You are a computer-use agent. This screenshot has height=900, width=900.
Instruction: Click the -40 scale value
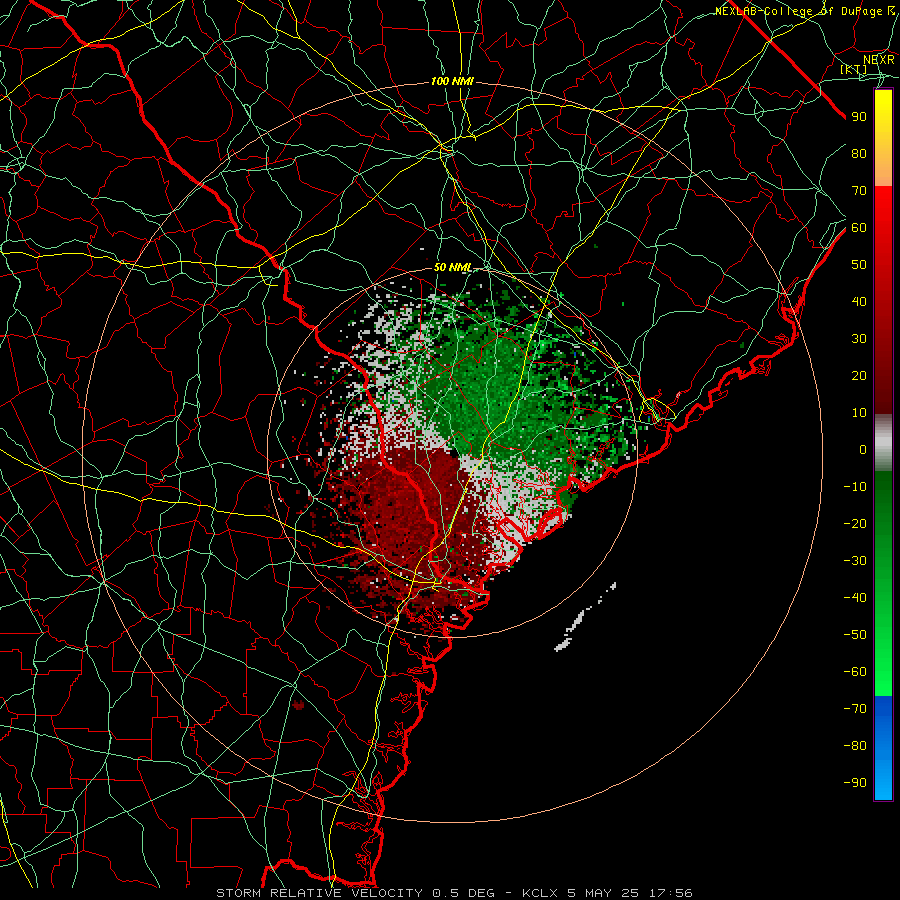pos(855,598)
